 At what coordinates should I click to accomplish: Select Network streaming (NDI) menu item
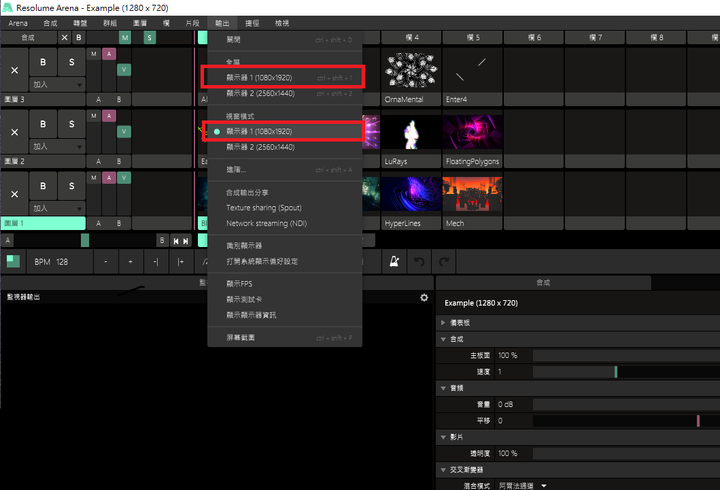(285, 223)
